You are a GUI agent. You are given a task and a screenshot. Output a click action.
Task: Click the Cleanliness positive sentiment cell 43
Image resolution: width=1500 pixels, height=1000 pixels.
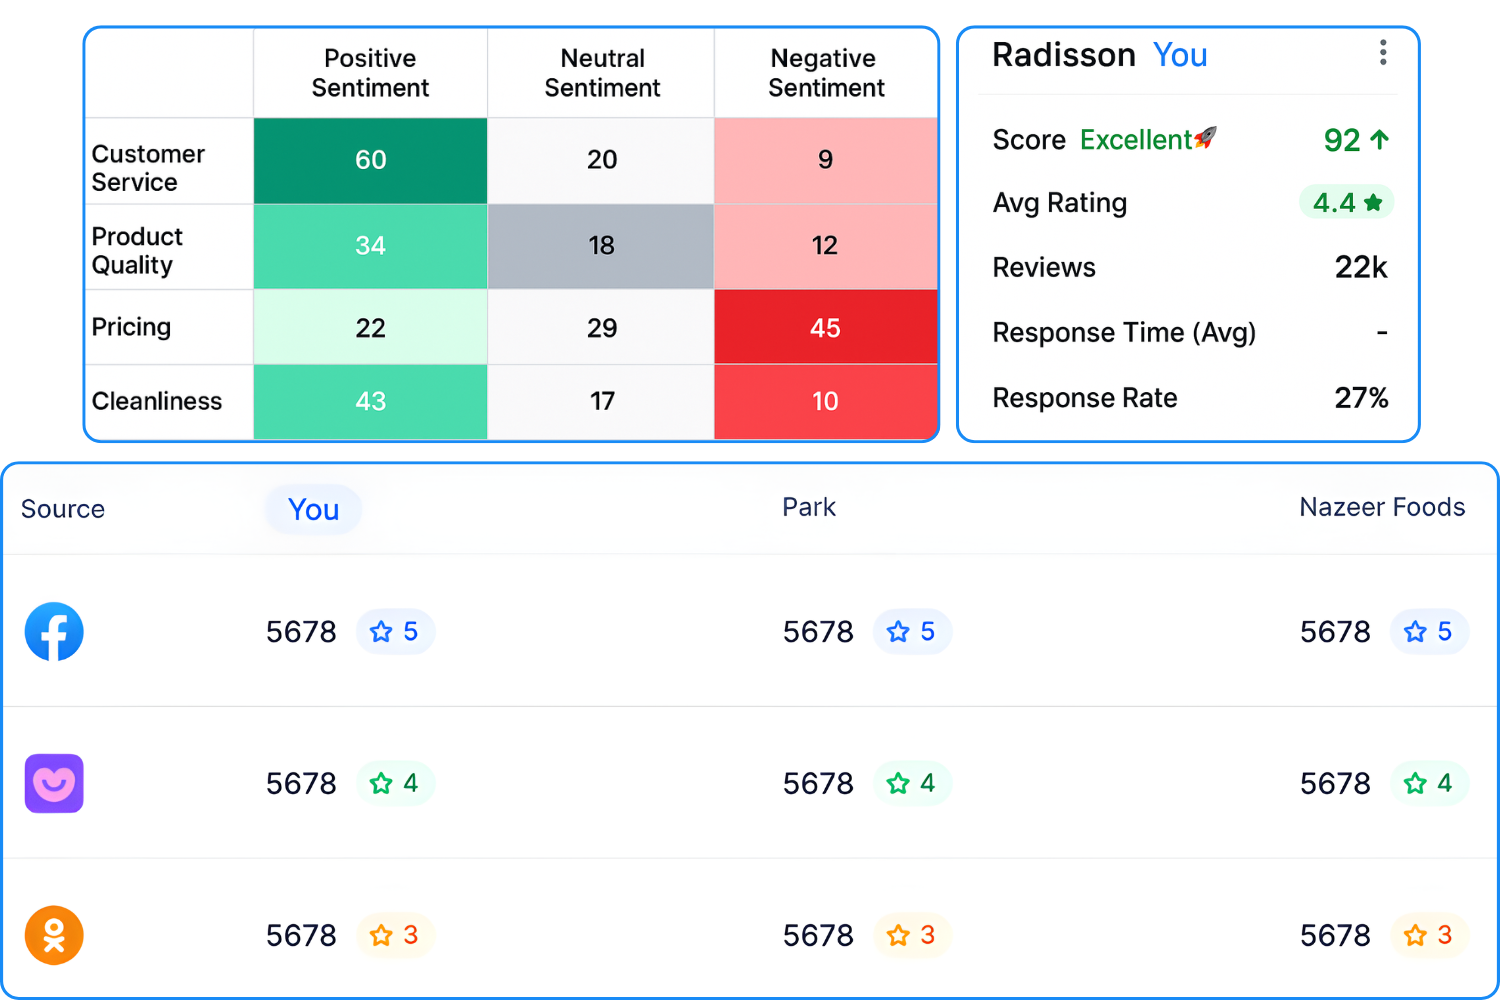click(370, 401)
